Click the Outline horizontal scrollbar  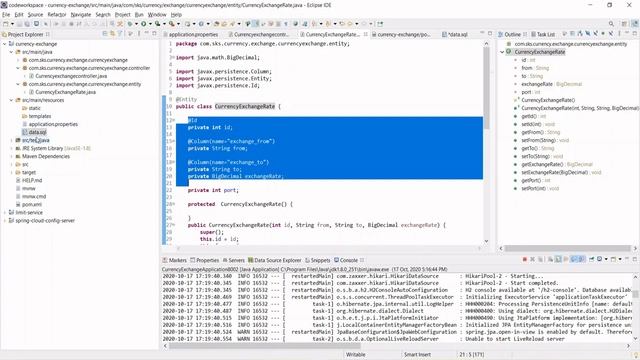[567, 248]
